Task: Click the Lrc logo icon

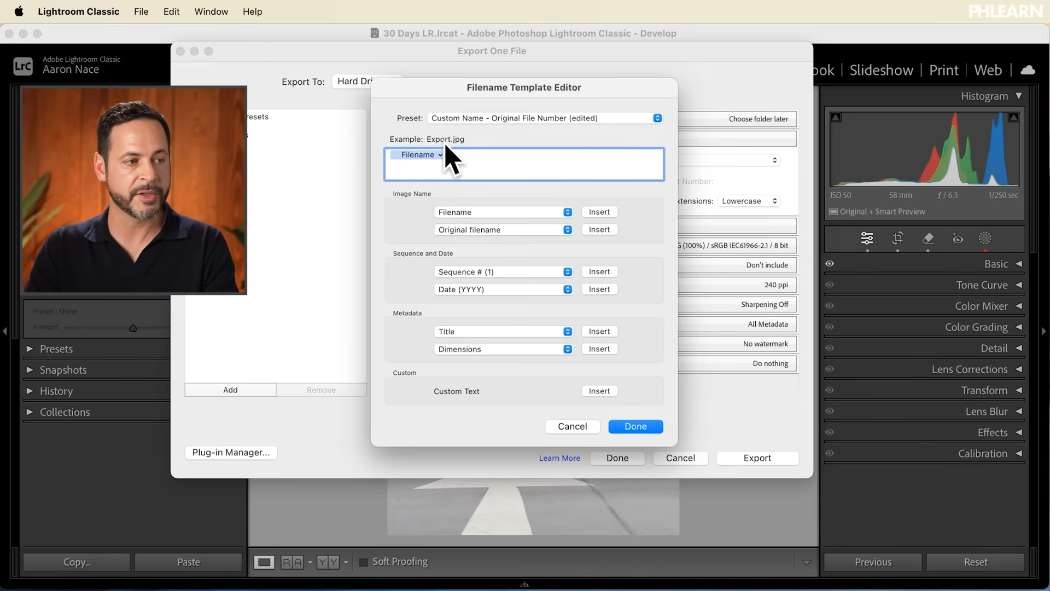Action: [23, 66]
